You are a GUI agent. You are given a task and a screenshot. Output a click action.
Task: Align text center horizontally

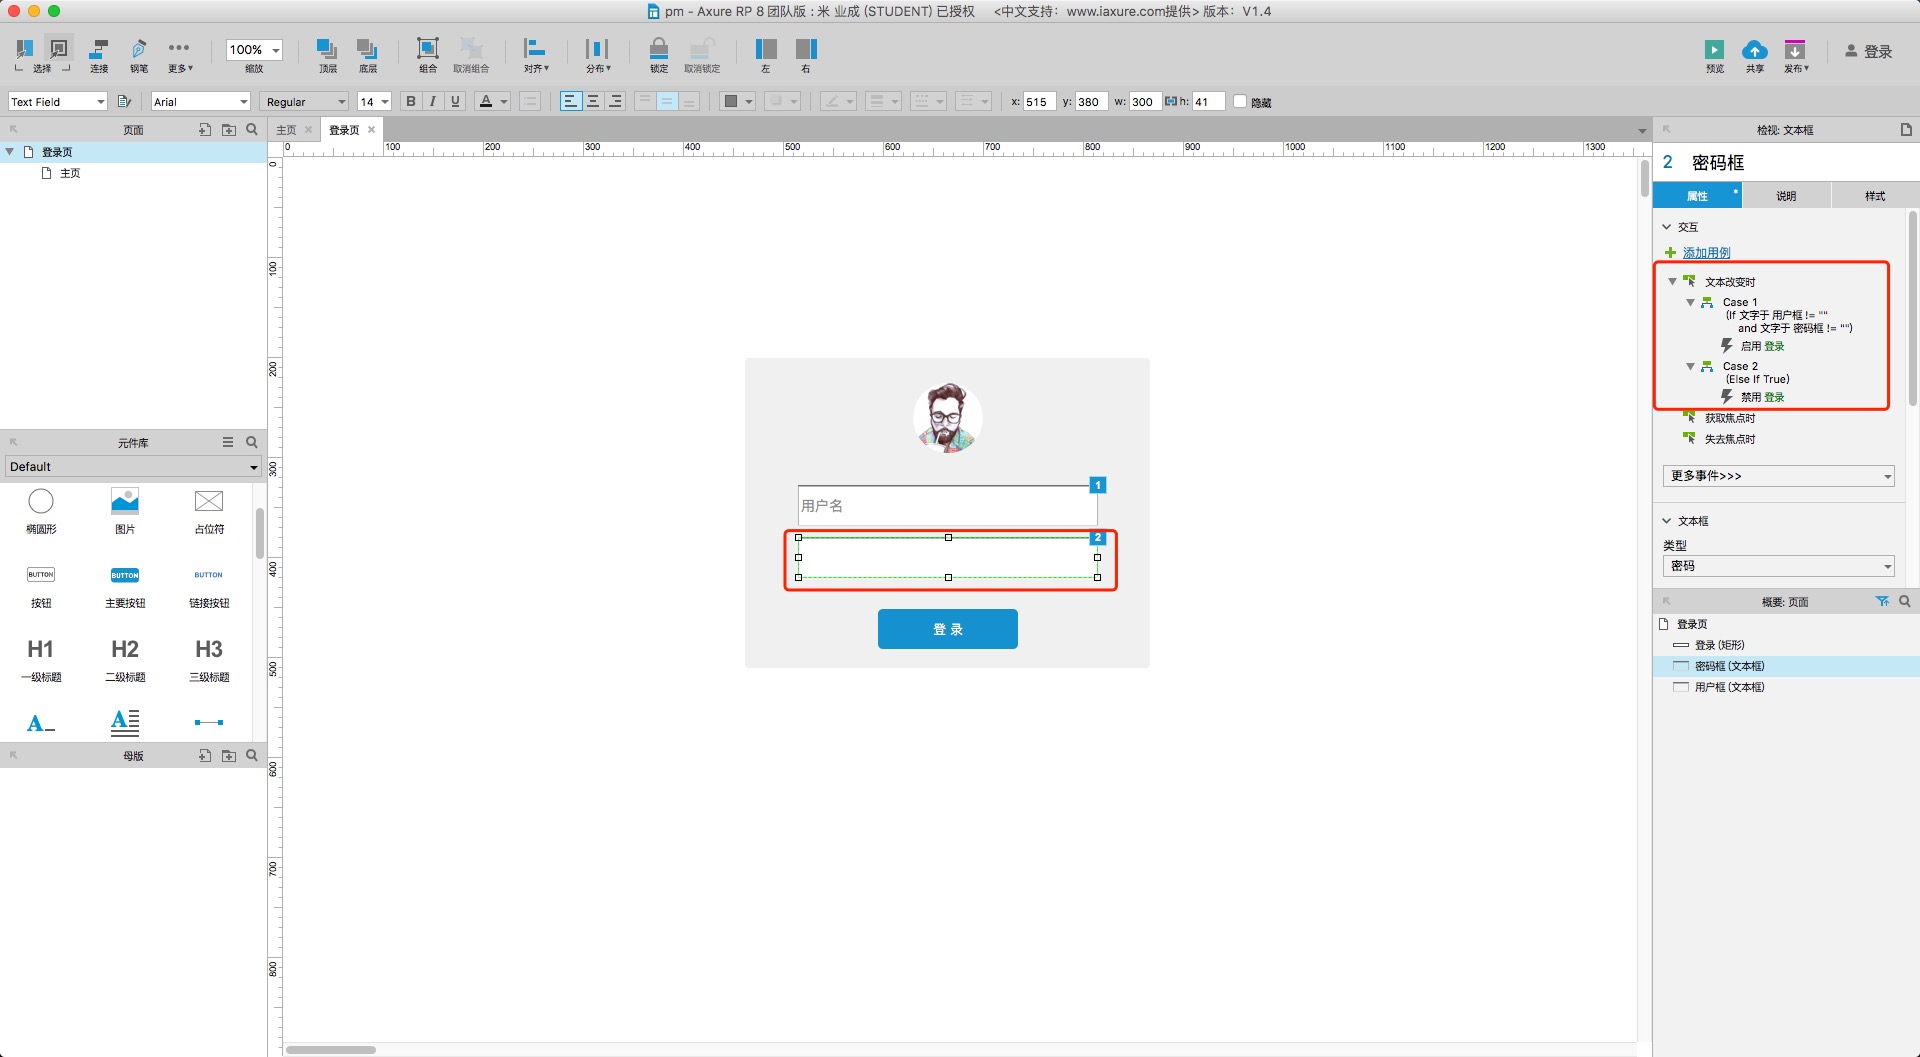tap(593, 101)
